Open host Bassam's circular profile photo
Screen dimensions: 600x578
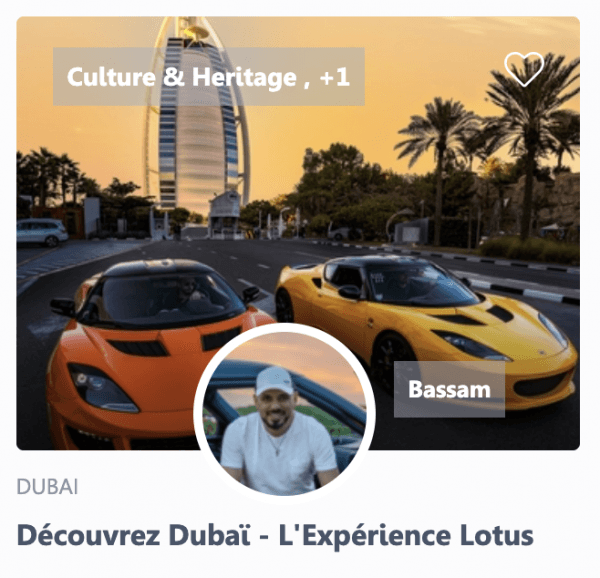click(x=284, y=412)
